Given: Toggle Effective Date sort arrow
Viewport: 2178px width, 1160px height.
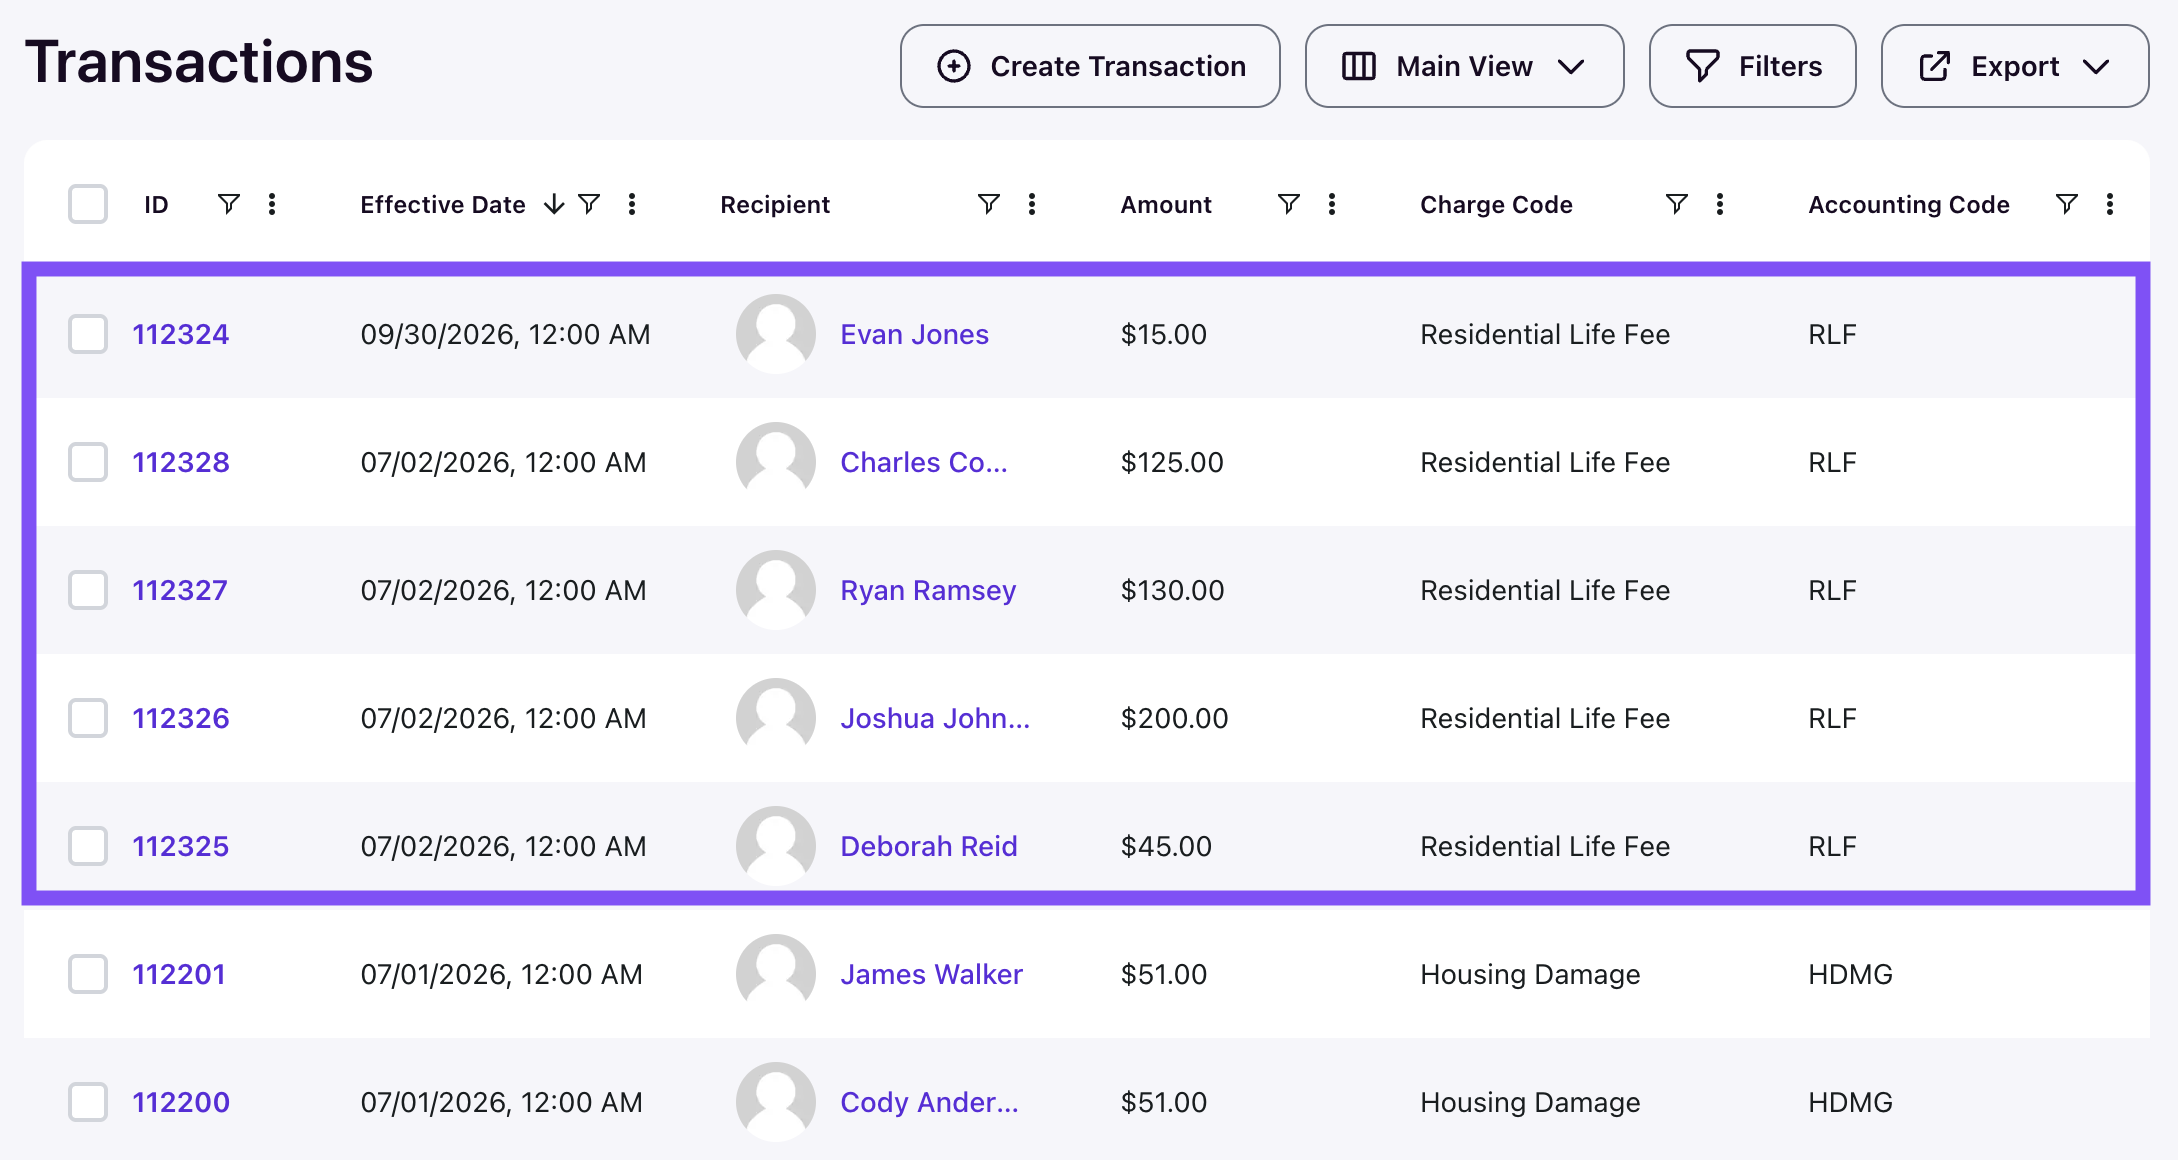Looking at the screenshot, I should pyautogui.click(x=554, y=204).
